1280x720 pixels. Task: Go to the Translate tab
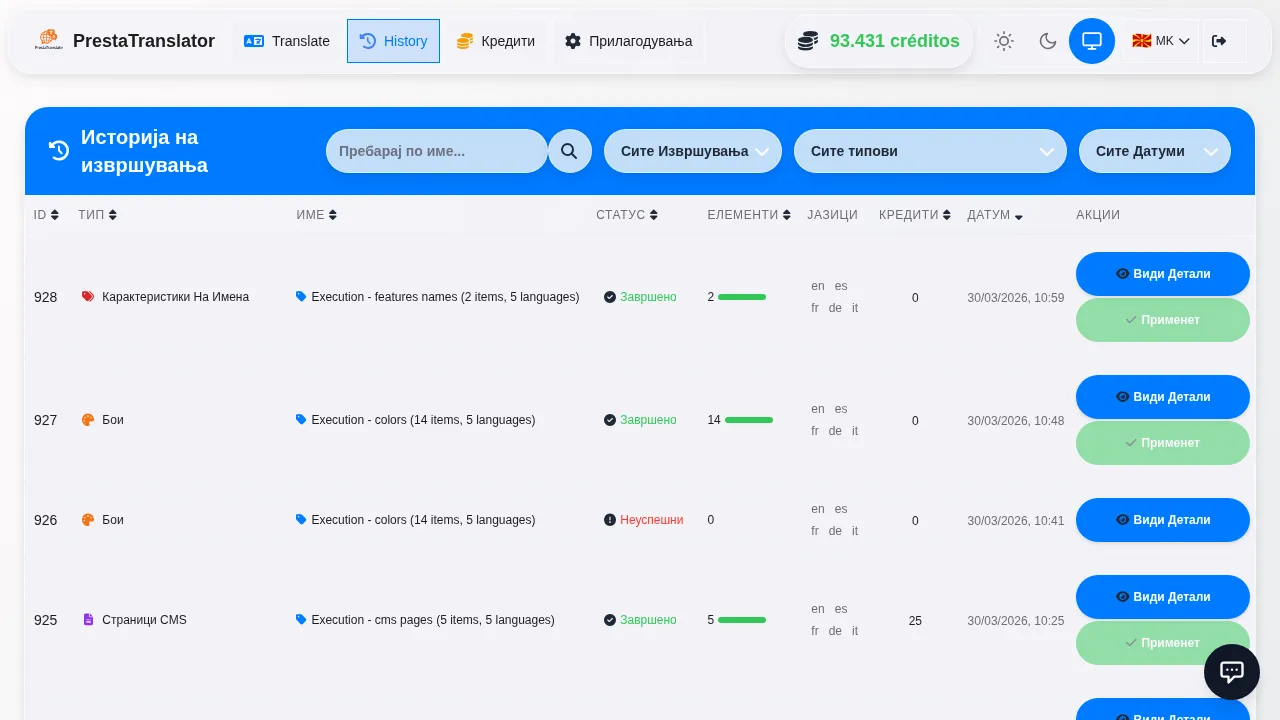click(x=287, y=41)
